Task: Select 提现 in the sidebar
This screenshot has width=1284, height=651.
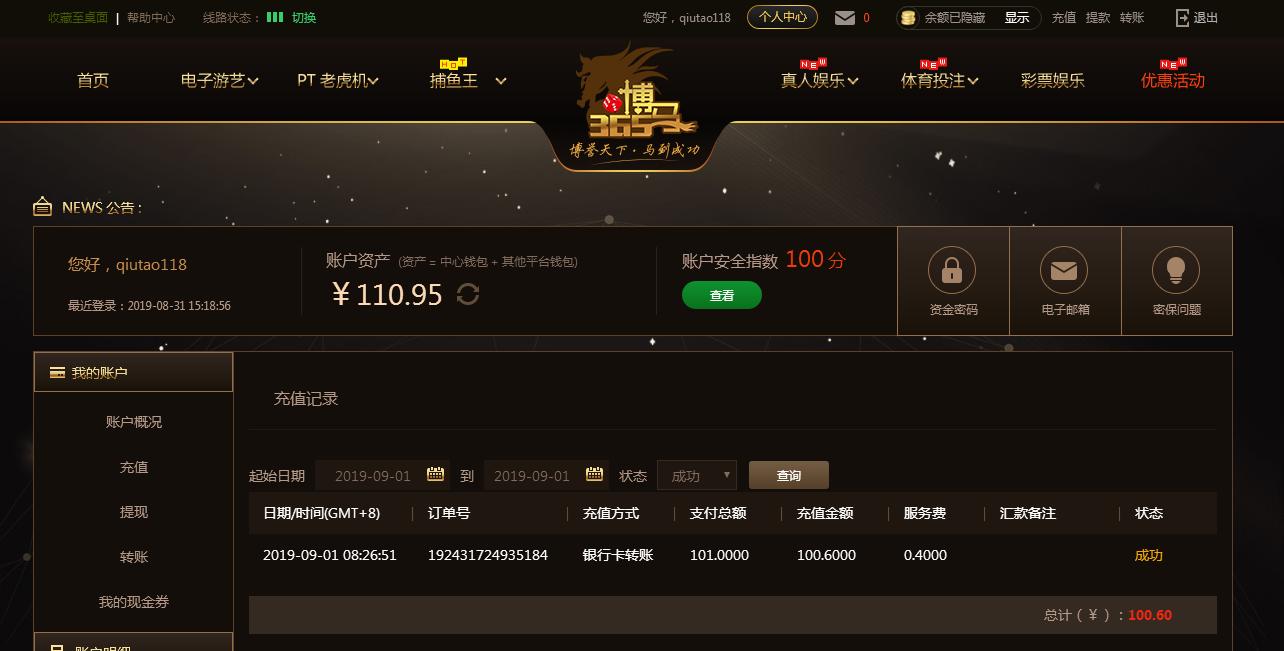Action: pyautogui.click(x=134, y=512)
